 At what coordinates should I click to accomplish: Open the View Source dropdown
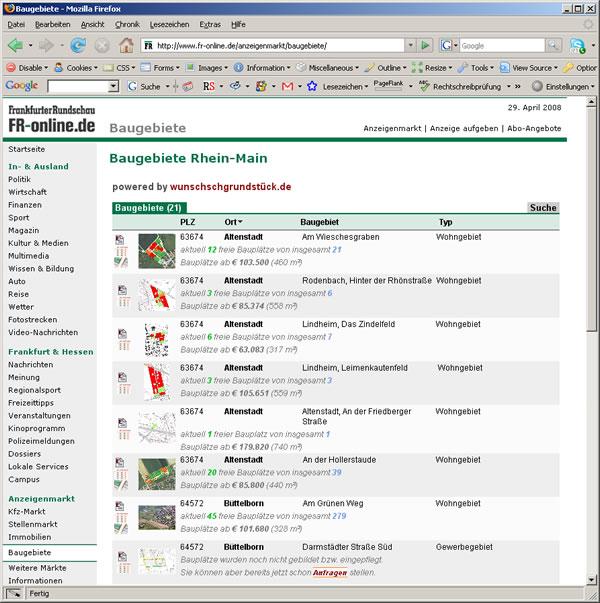[x=529, y=68]
